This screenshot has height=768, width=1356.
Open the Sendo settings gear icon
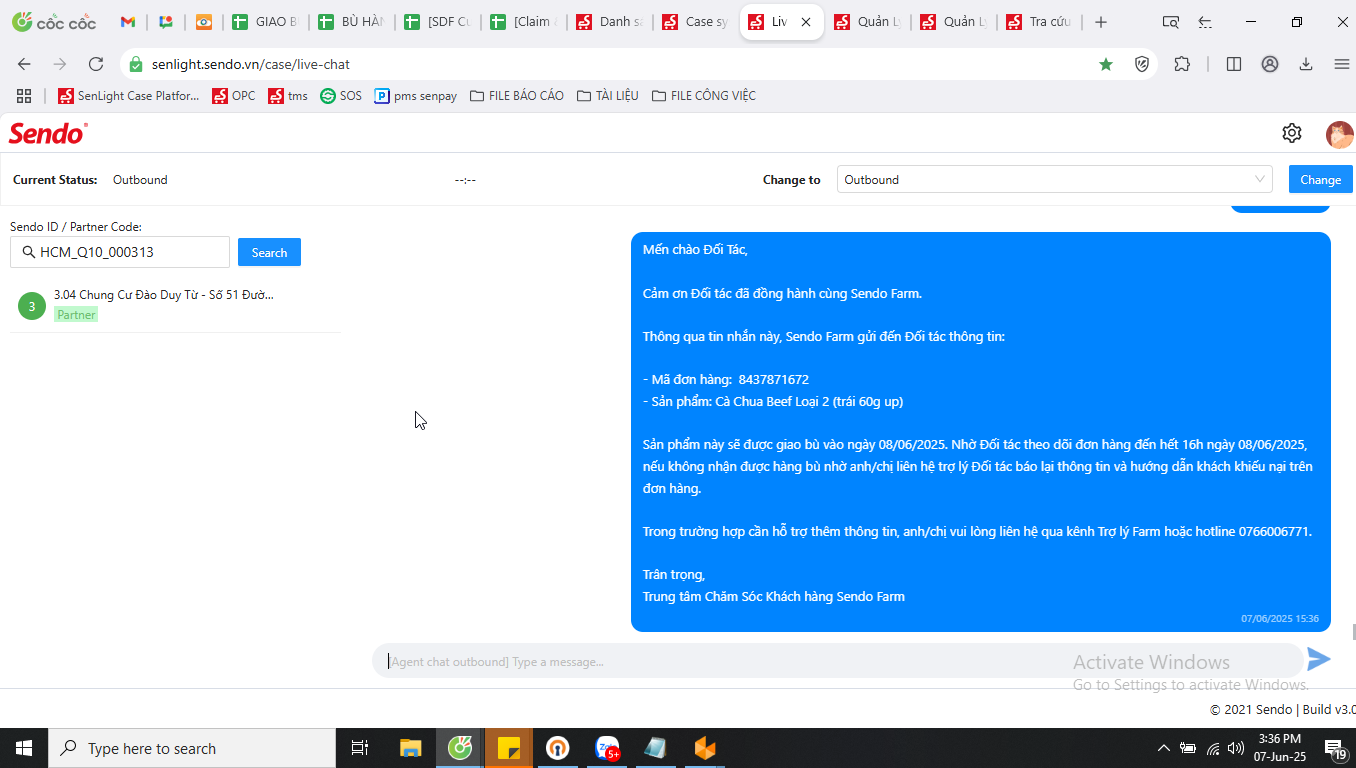1292,133
